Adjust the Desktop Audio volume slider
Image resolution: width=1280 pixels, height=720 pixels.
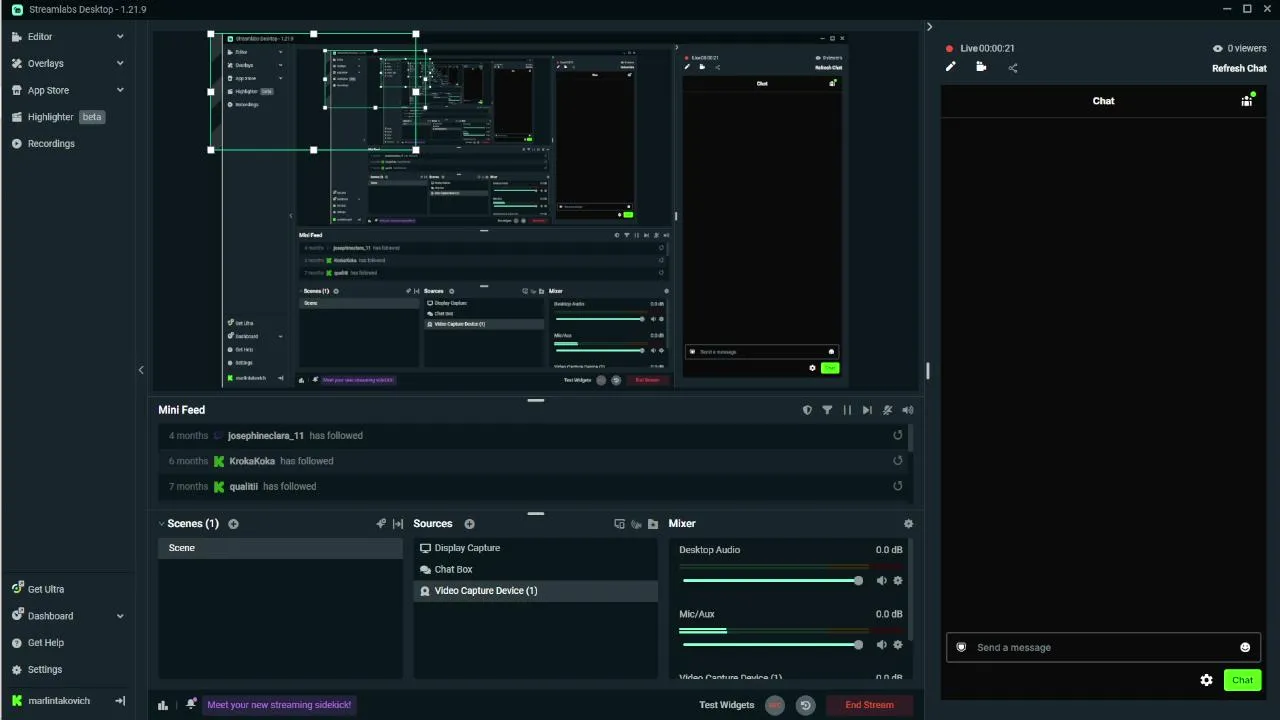771,581
